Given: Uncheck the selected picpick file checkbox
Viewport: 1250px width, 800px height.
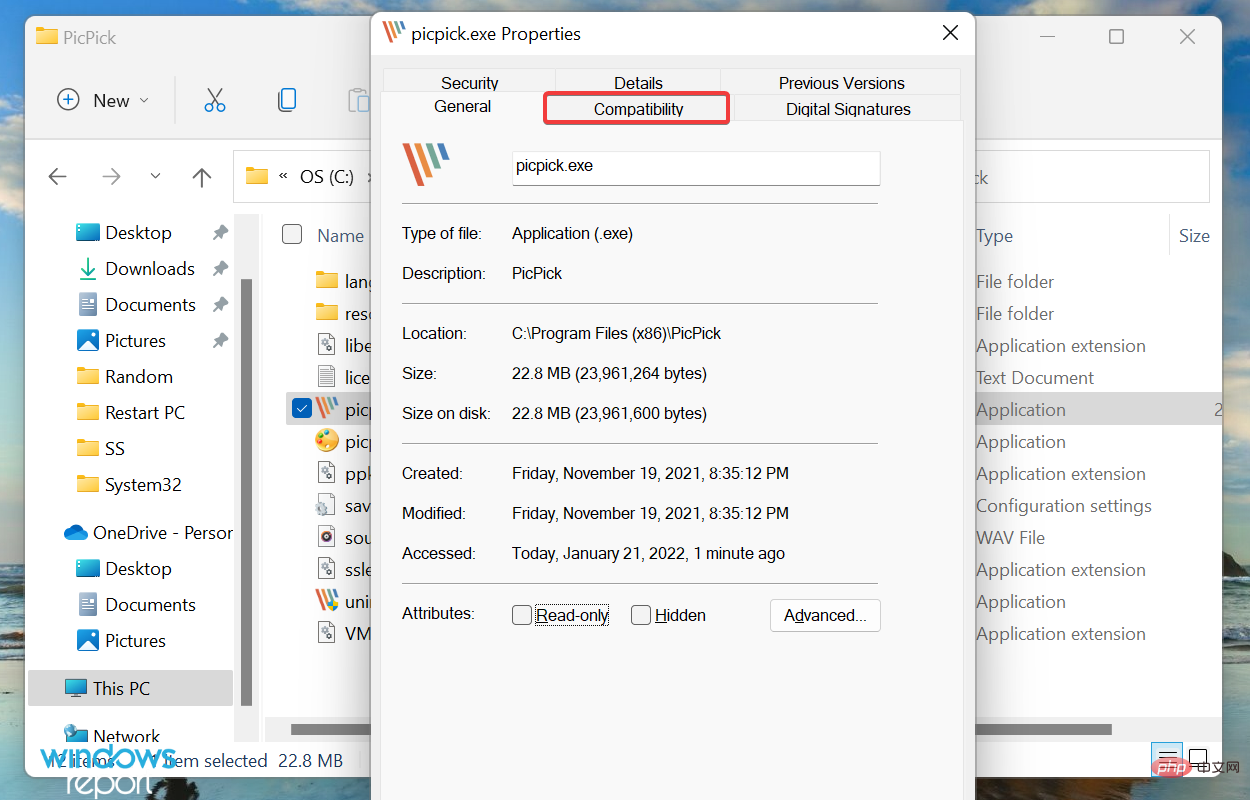Looking at the screenshot, I should pyautogui.click(x=302, y=408).
